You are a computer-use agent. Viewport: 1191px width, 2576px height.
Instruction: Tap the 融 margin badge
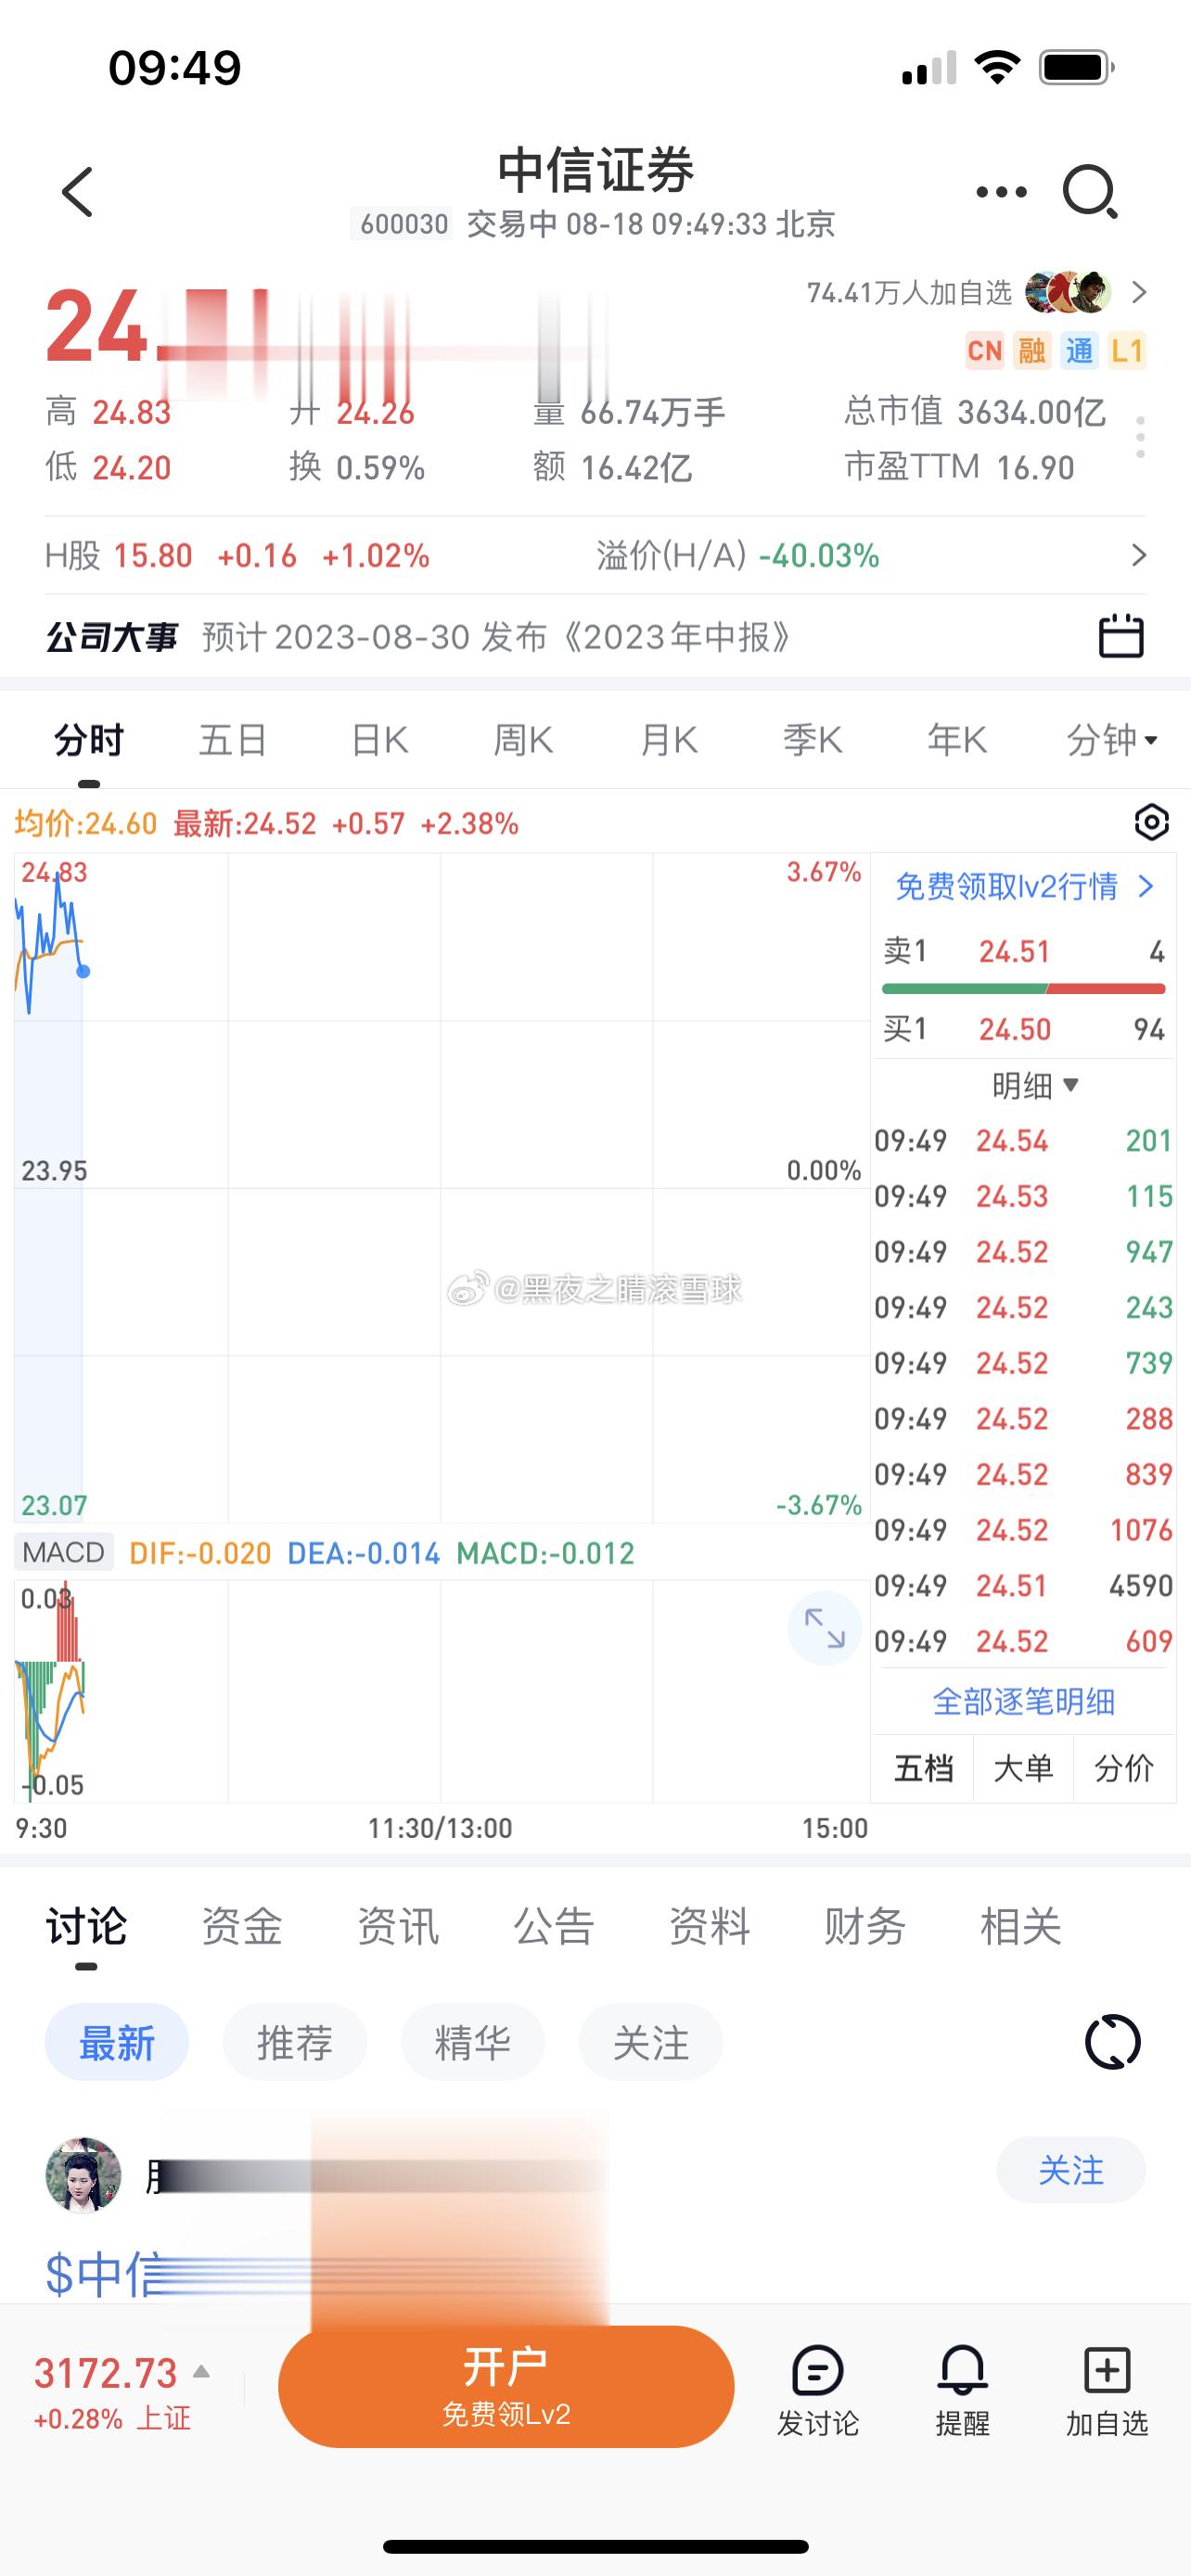tap(1032, 351)
